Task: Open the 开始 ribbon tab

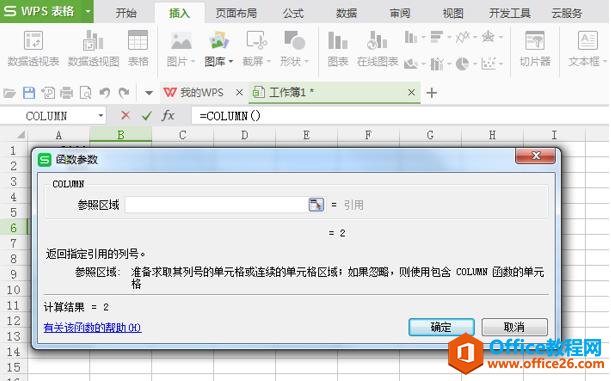Action: (126, 13)
